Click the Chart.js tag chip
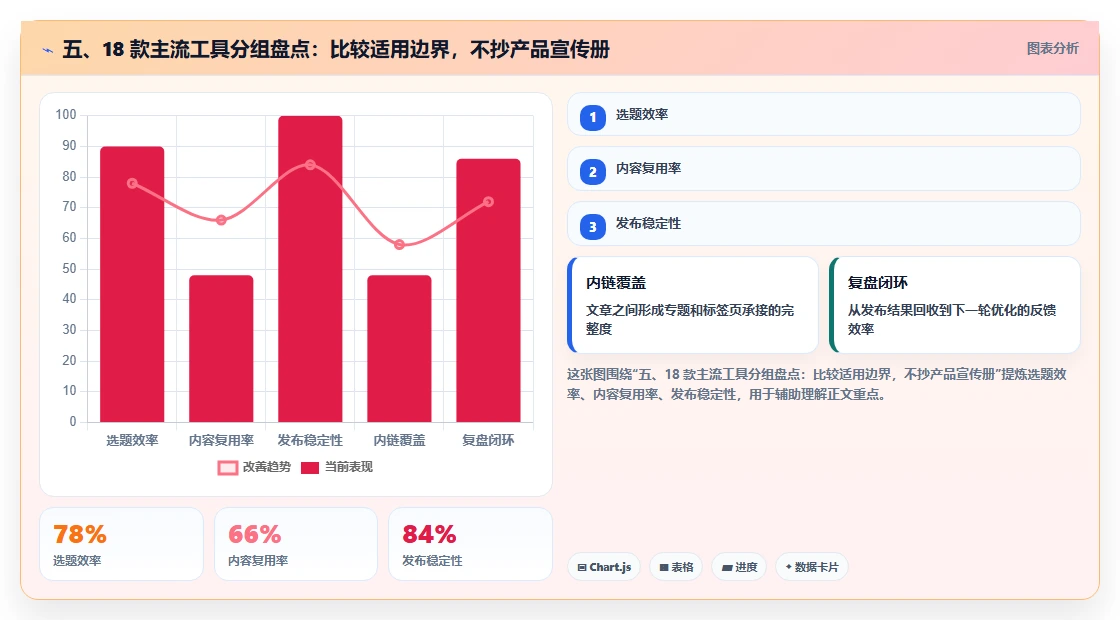 tap(604, 567)
